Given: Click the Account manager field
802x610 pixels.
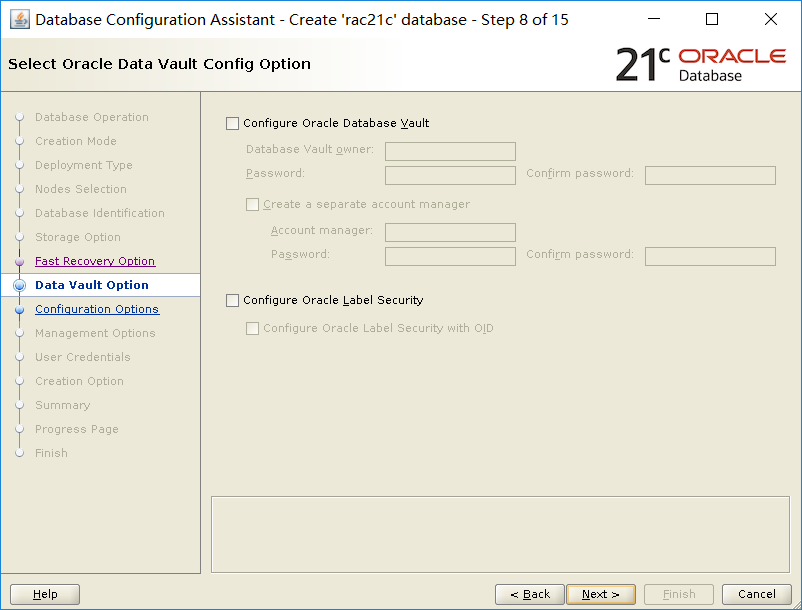Looking at the screenshot, I should coord(450,232).
